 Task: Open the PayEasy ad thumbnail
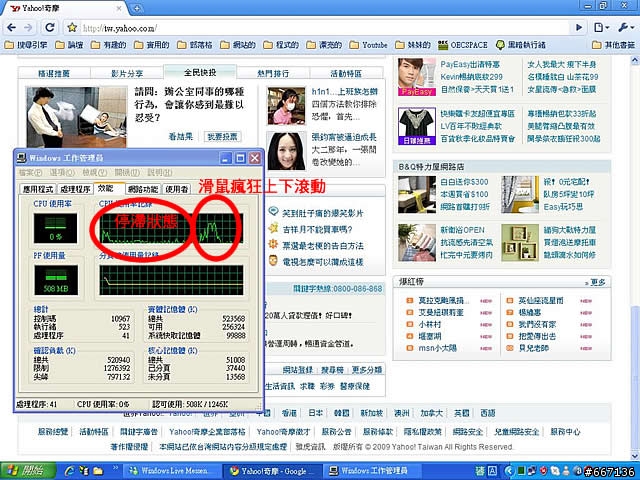pos(417,77)
